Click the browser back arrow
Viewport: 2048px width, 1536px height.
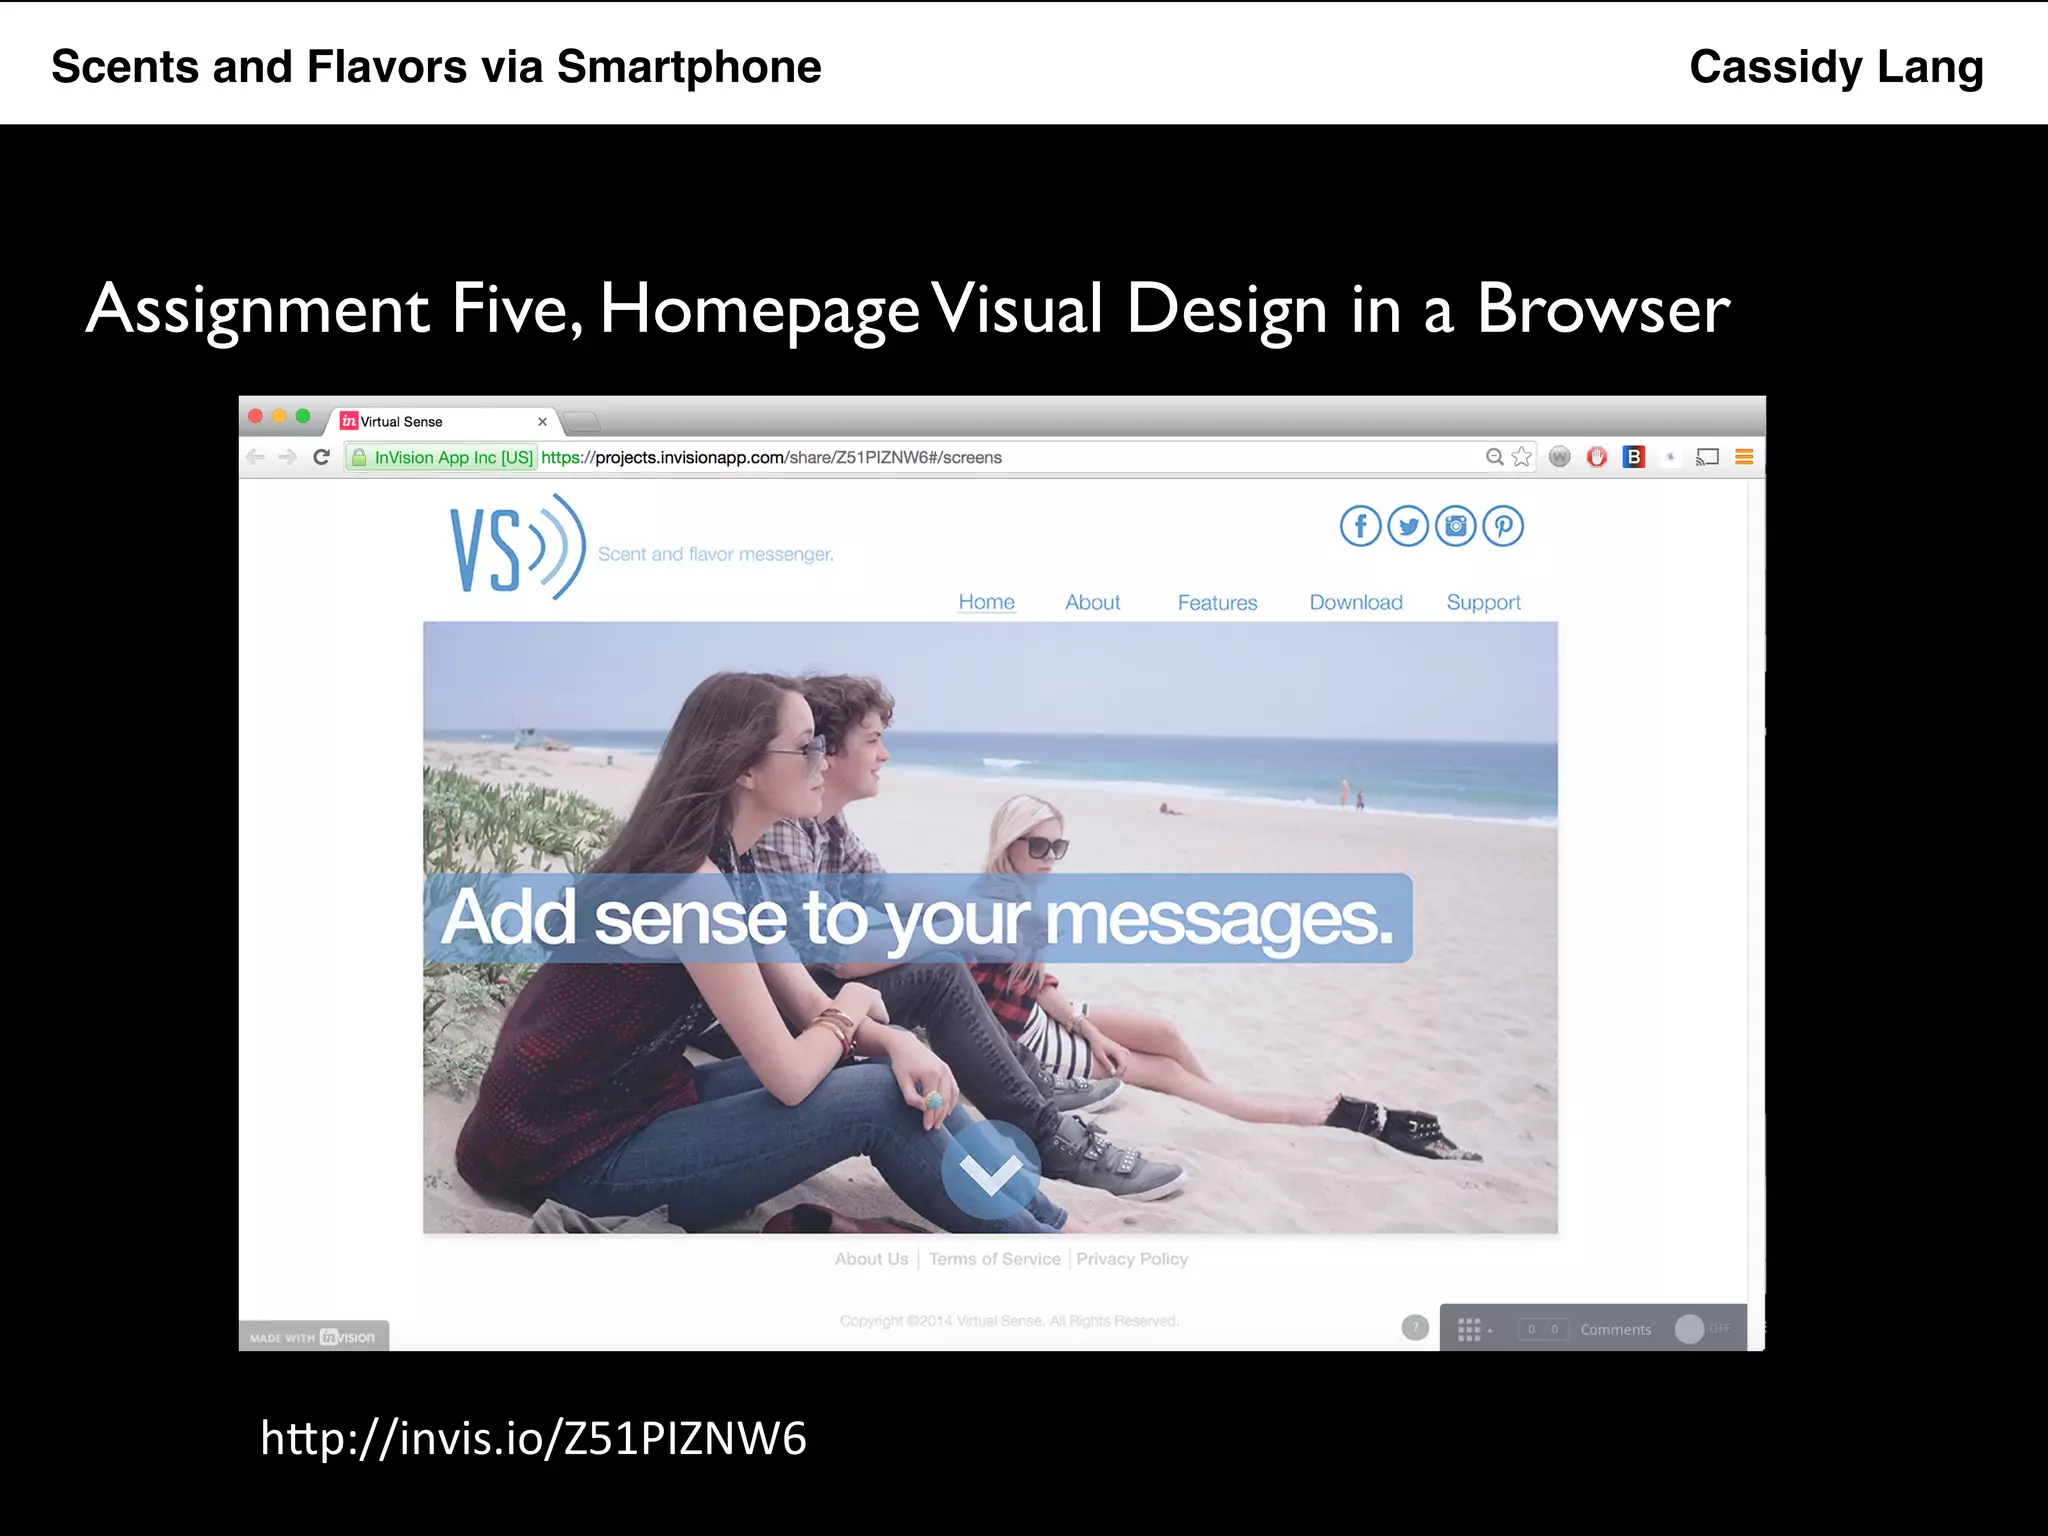coord(256,457)
